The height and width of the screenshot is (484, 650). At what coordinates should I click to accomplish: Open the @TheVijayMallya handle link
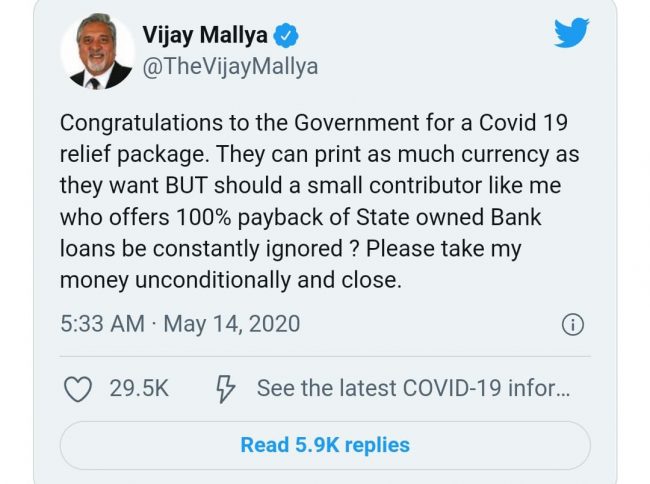point(230,66)
